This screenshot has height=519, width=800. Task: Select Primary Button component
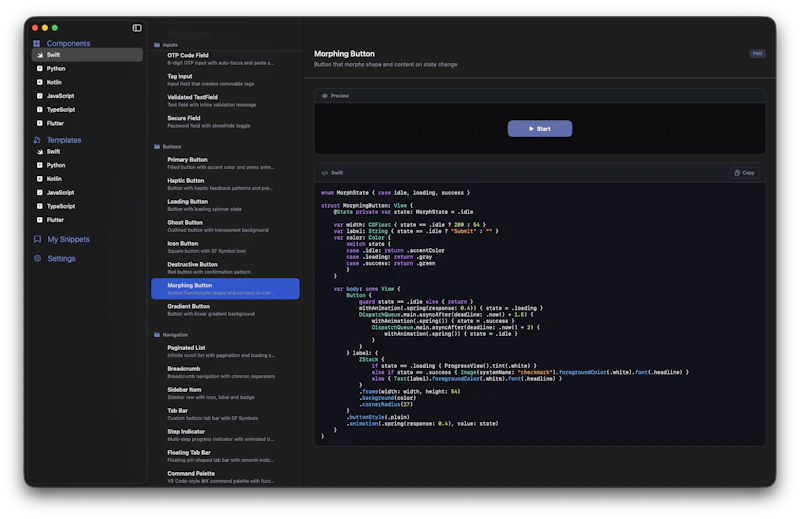226,163
